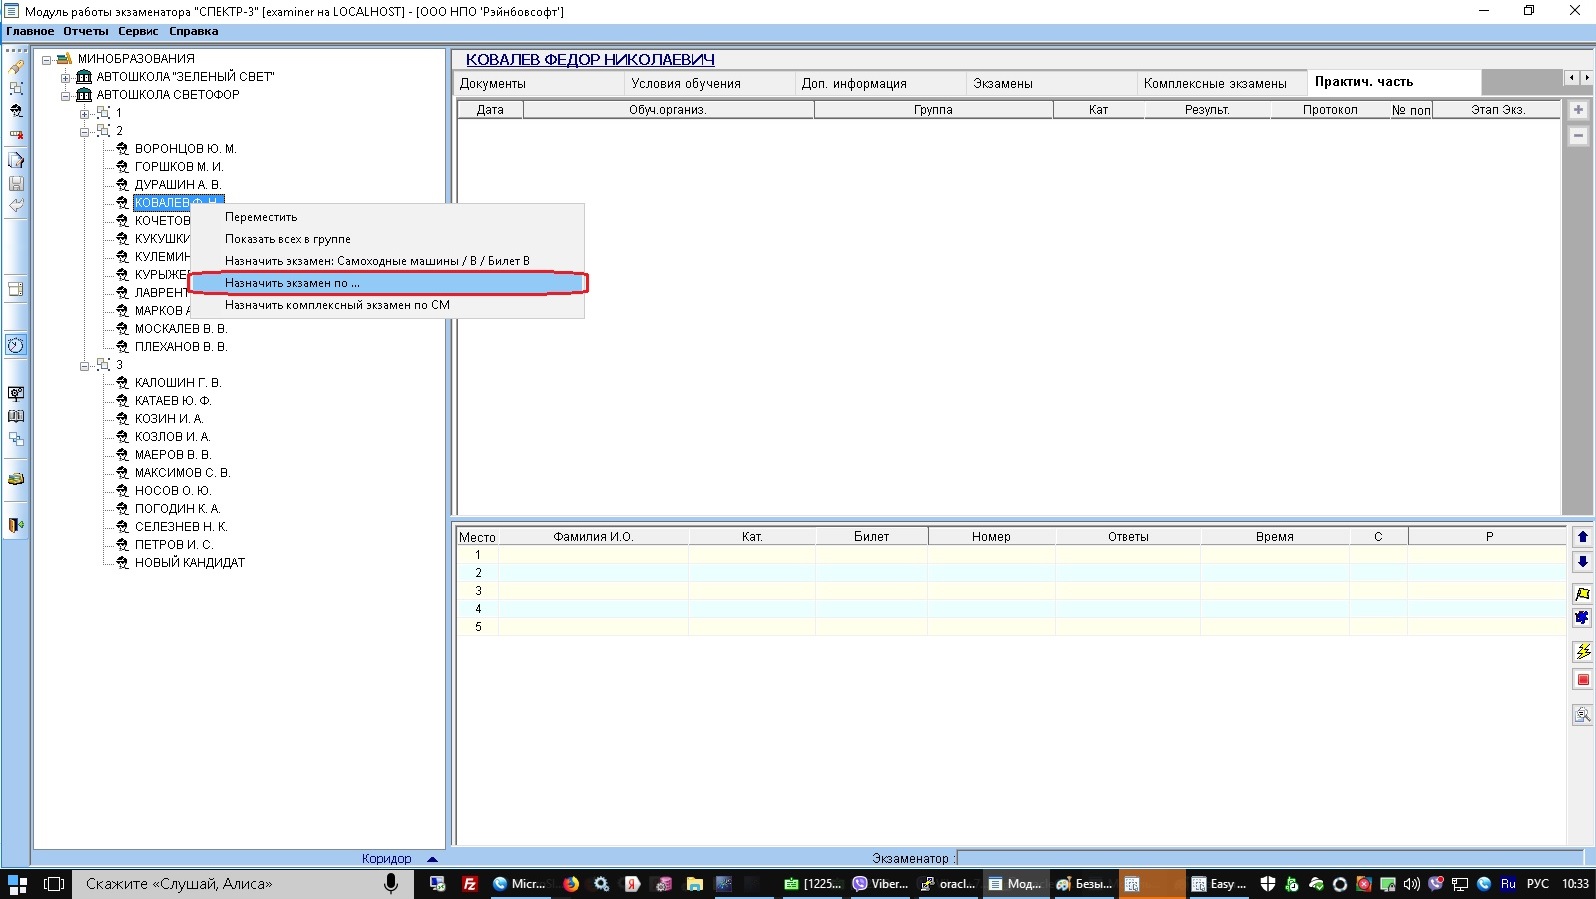
Task: Click the plus button beside the exam table
Action: pos(1578,110)
